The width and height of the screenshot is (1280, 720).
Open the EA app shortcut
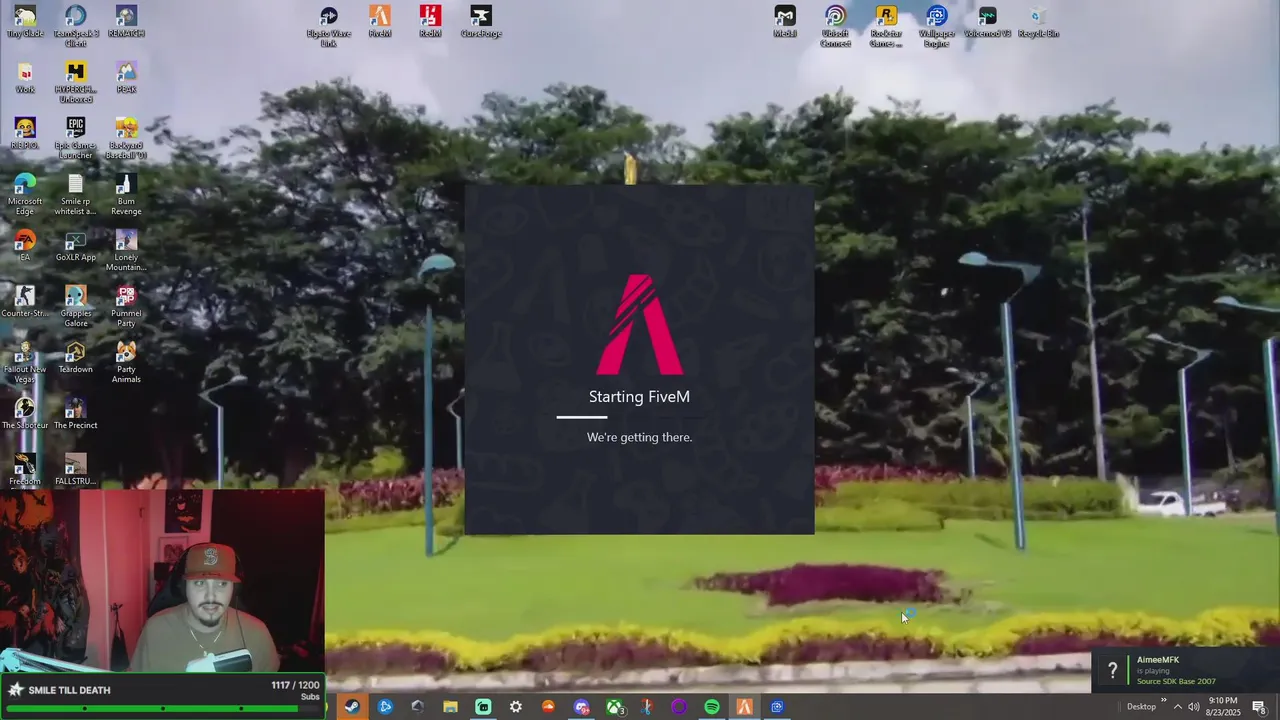pos(25,246)
